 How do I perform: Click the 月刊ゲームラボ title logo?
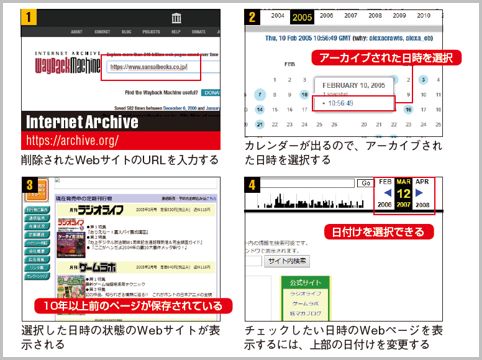pyautogui.click(x=93, y=267)
